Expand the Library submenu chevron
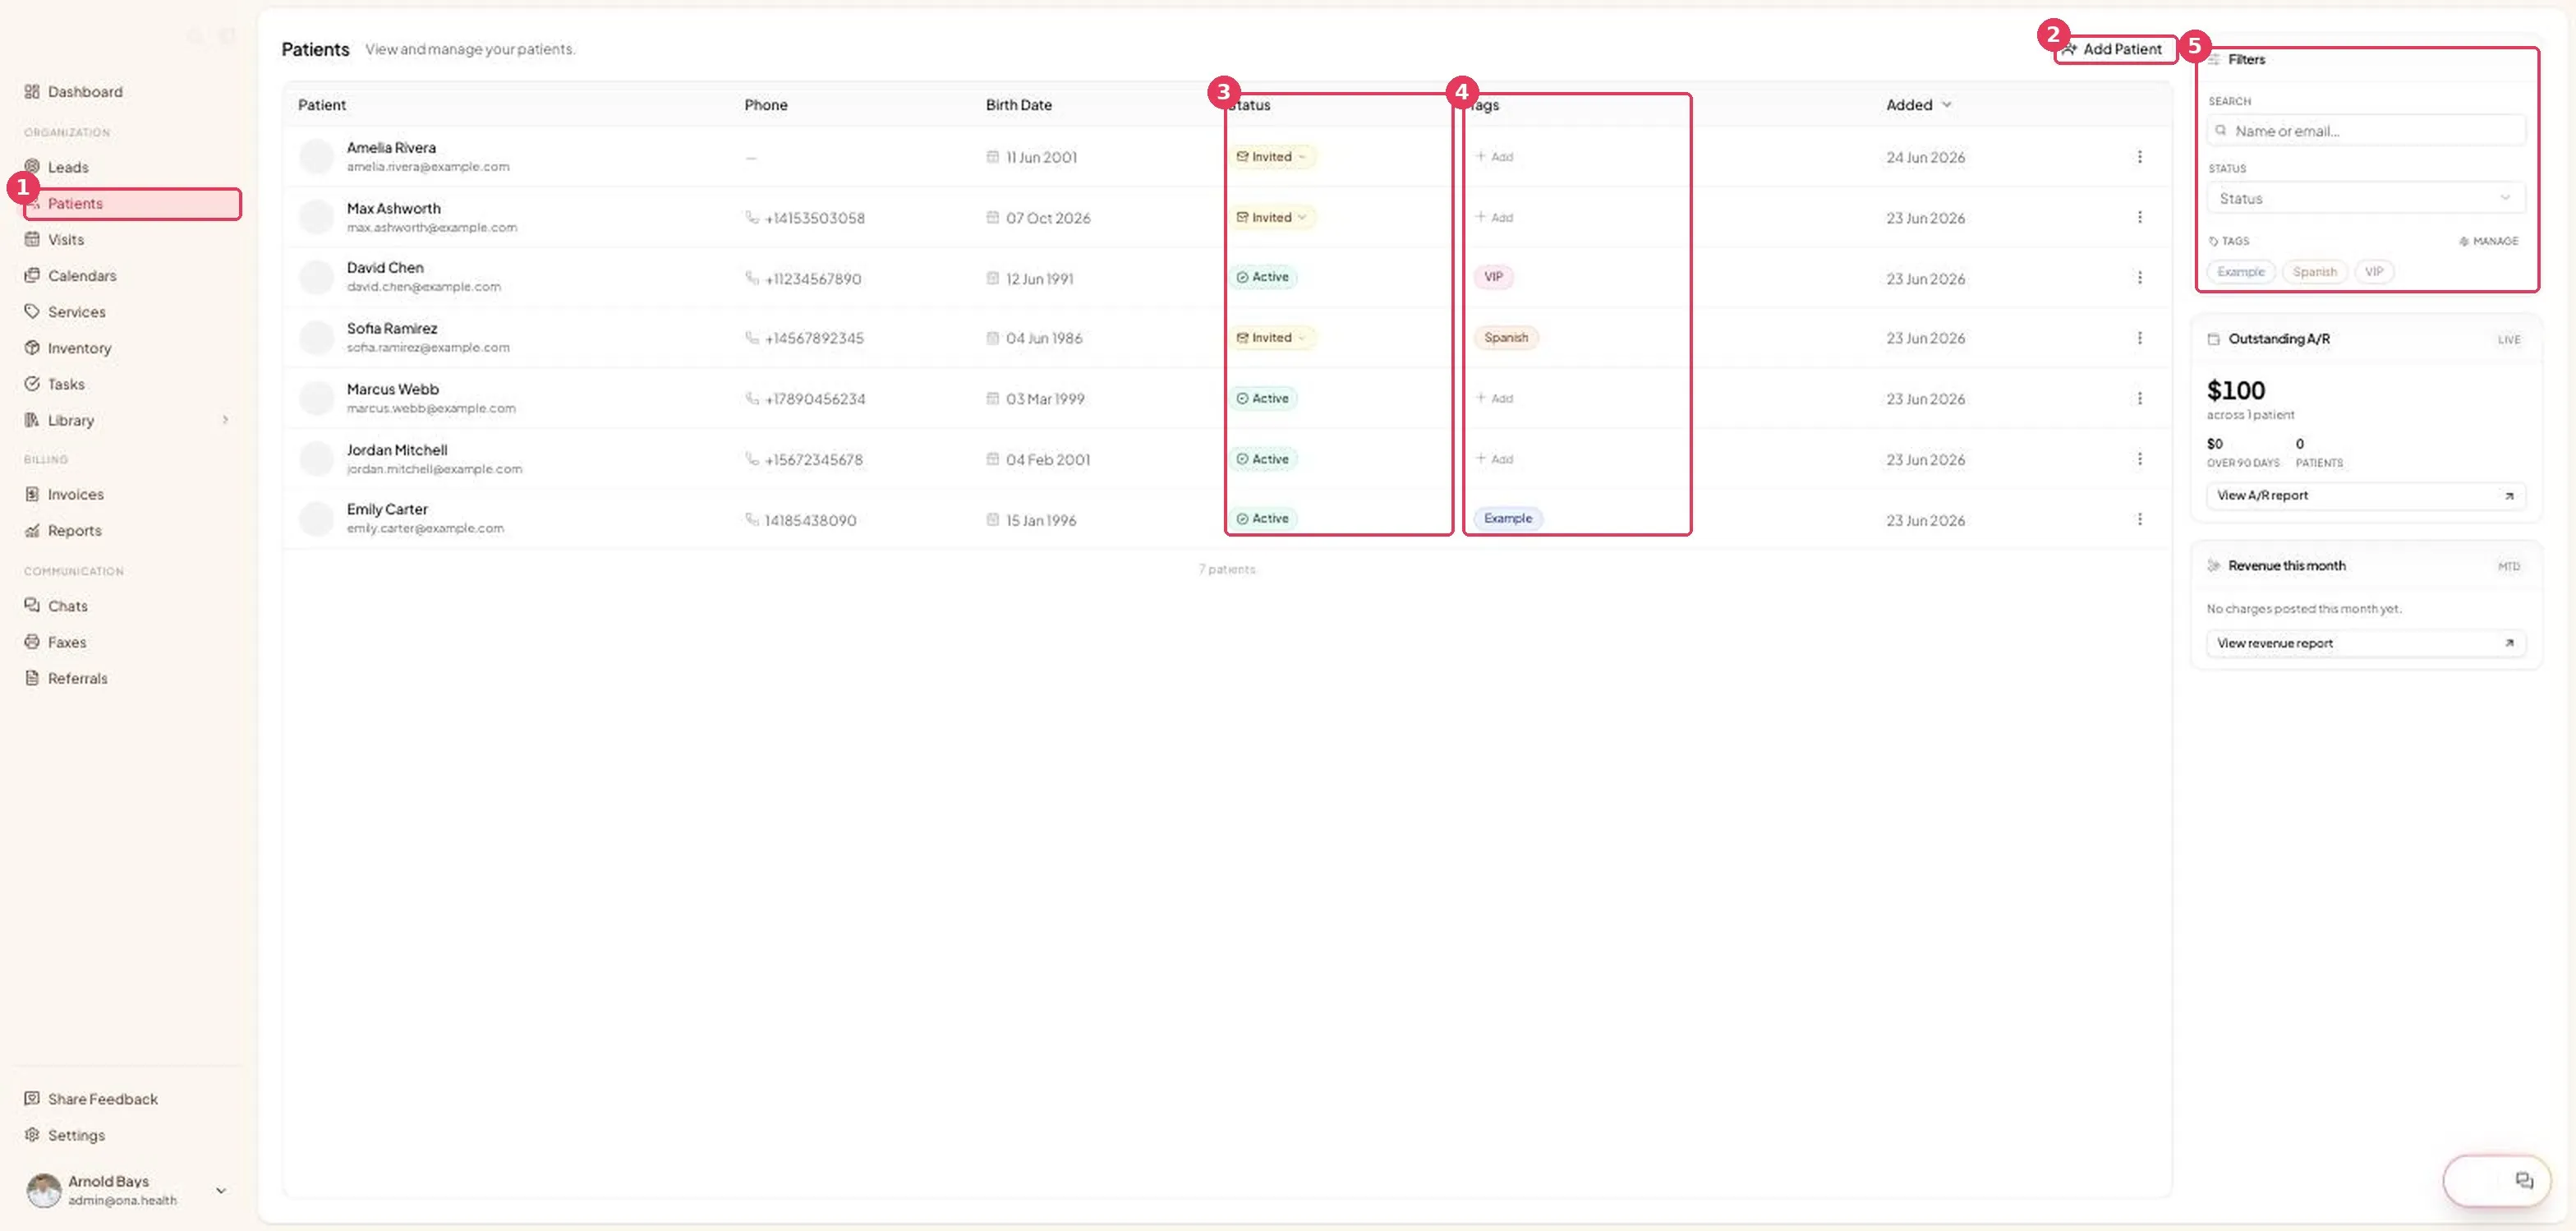This screenshot has width=2576, height=1231. point(225,420)
